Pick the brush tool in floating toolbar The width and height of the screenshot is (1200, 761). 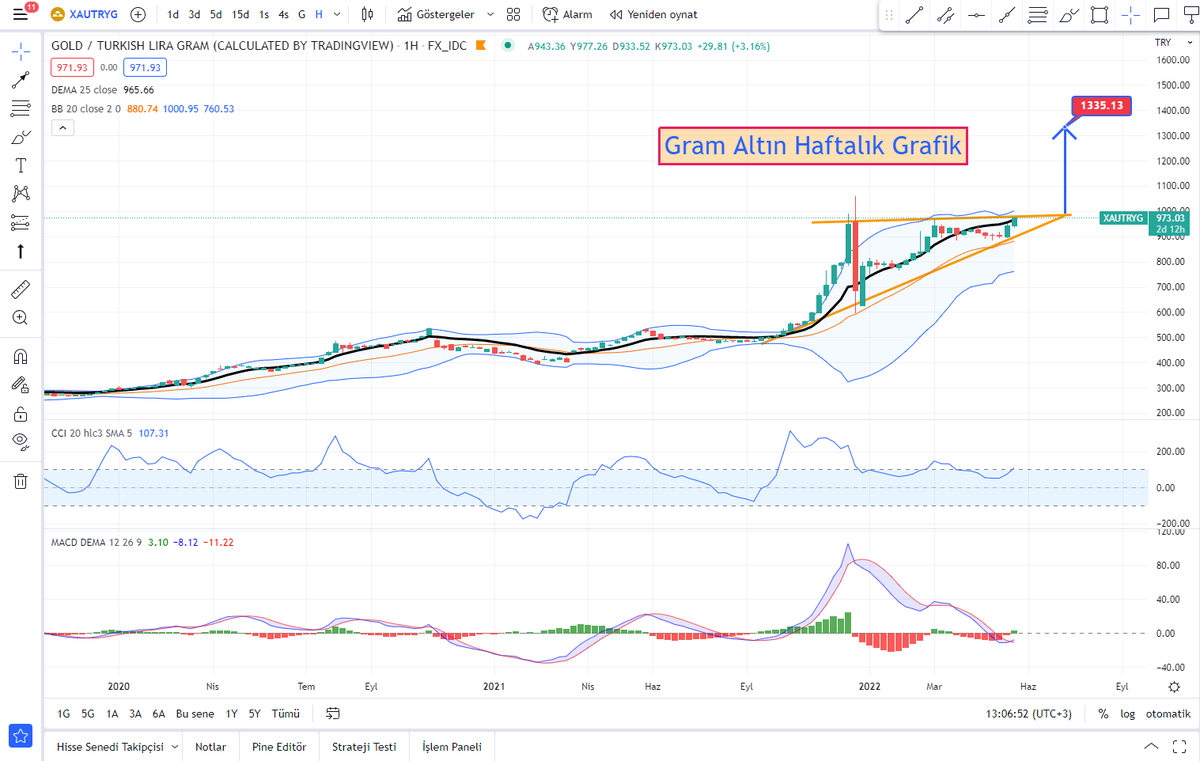(1069, 15)
